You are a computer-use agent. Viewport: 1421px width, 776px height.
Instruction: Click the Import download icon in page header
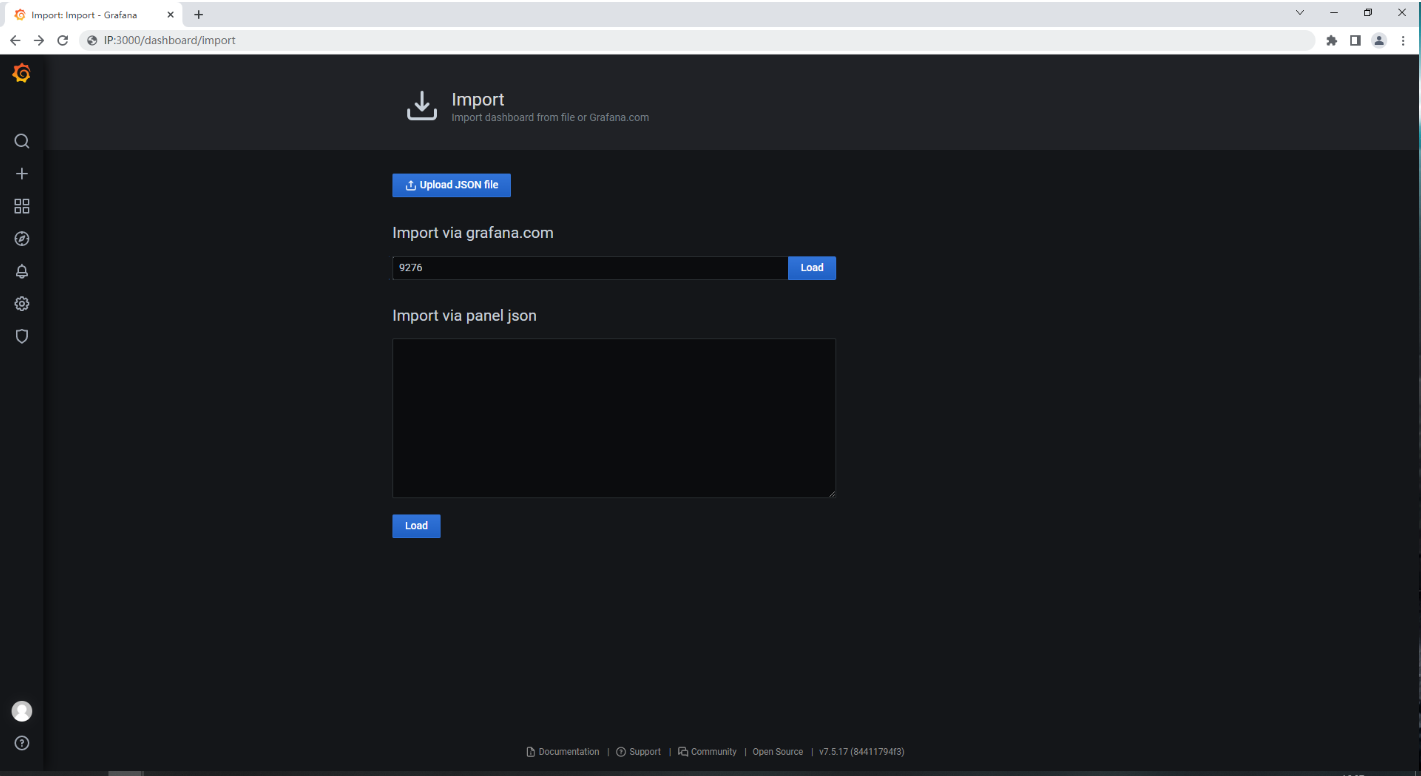click(422, 106)
